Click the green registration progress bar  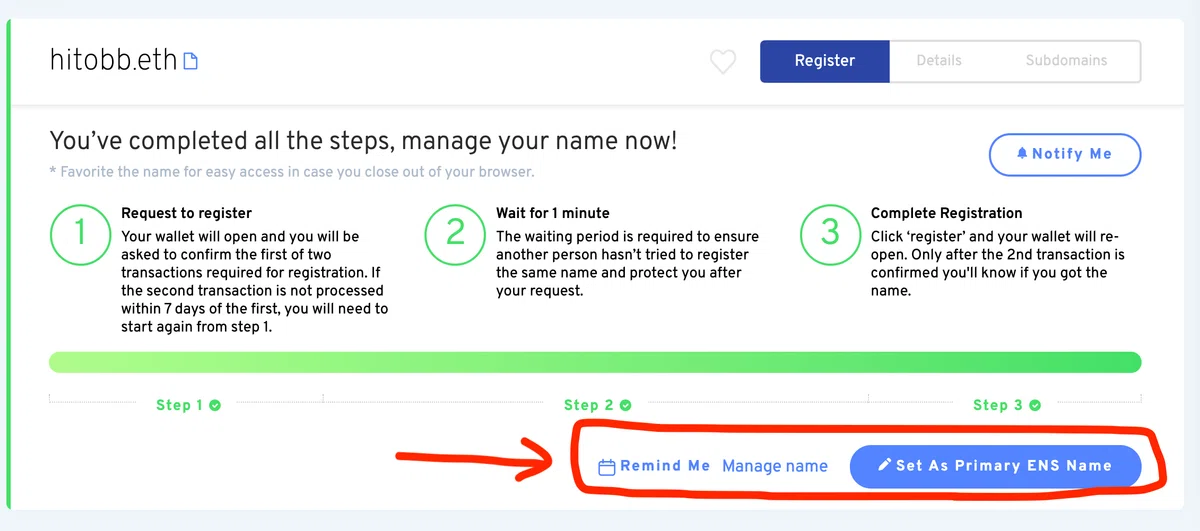pos(595,362)
